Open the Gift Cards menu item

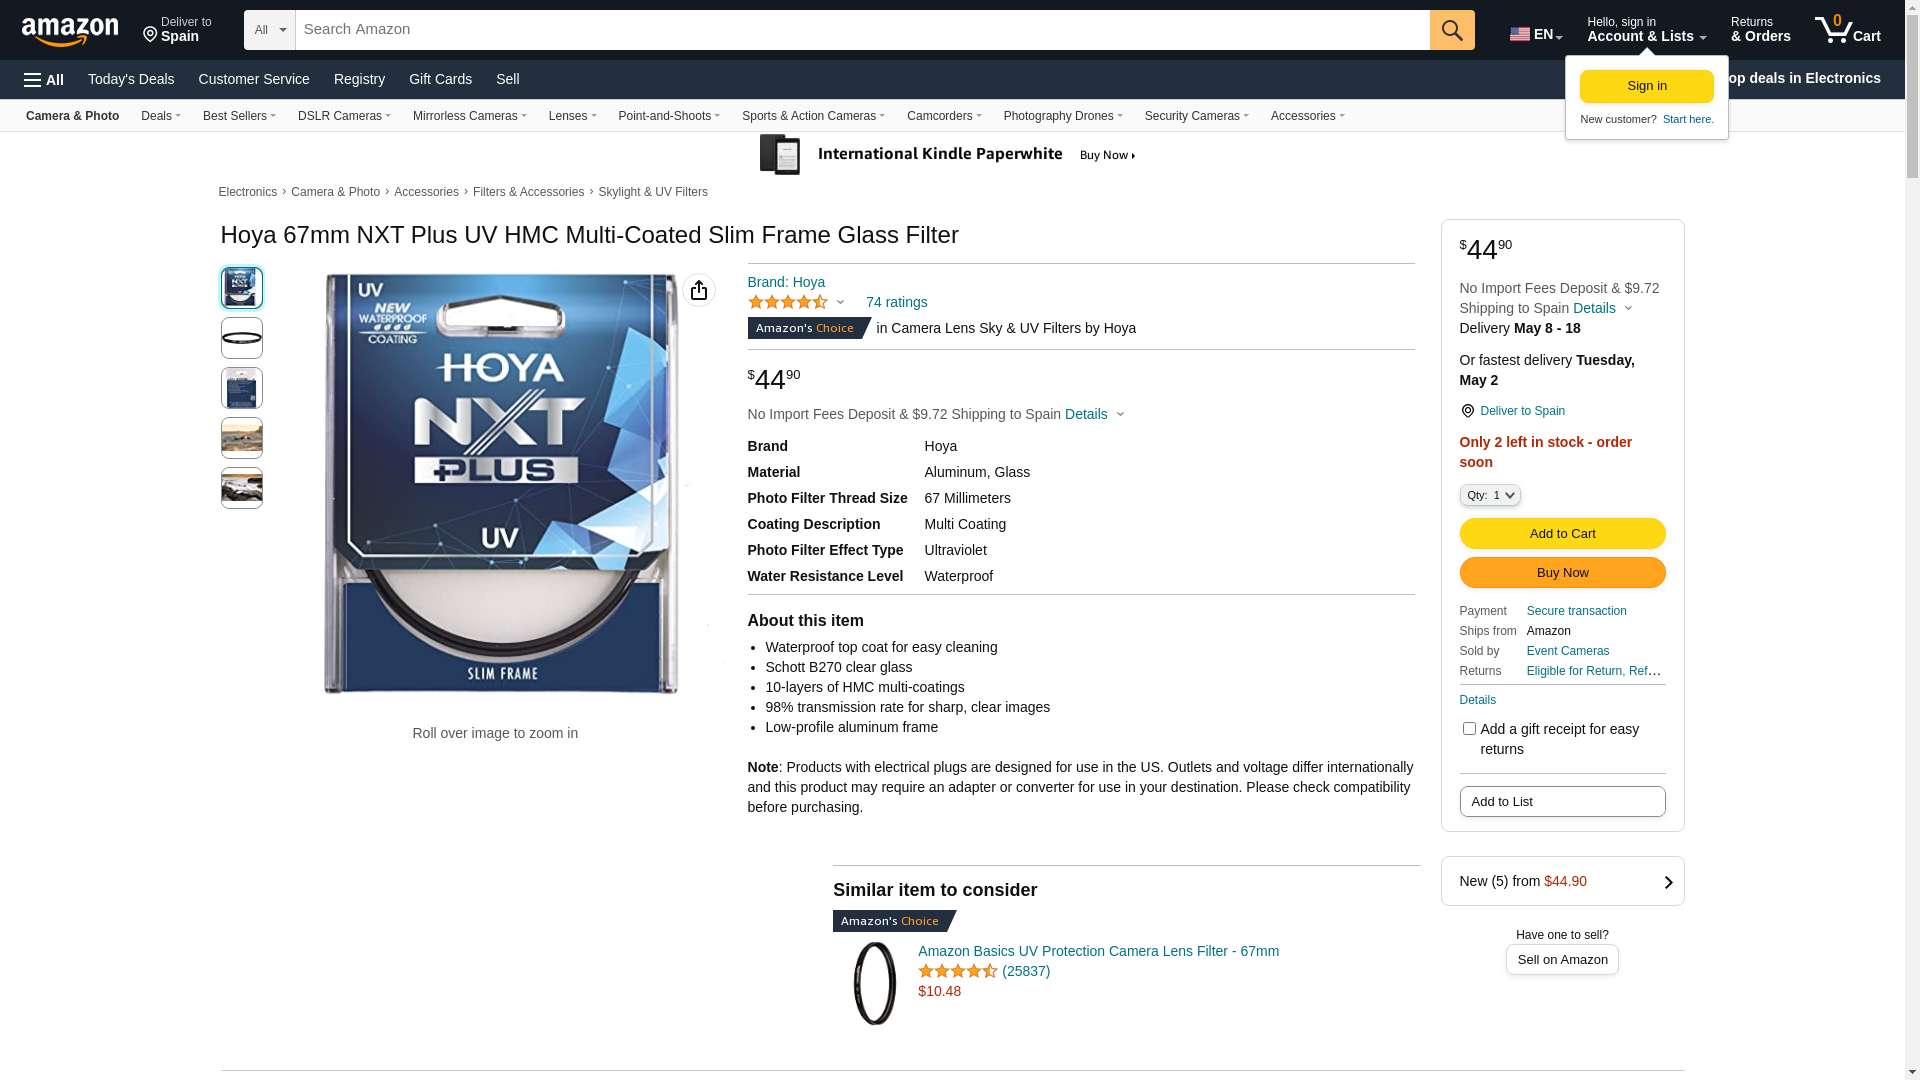click(440, 79)
